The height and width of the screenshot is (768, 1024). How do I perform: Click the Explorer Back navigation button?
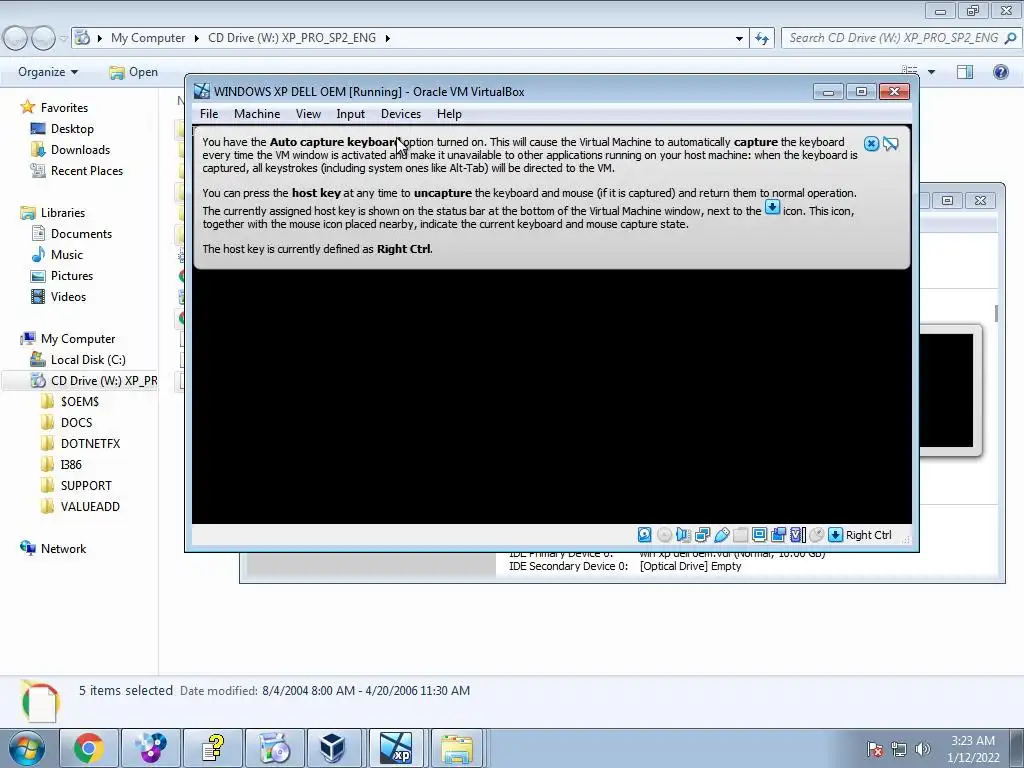(16, 39)
